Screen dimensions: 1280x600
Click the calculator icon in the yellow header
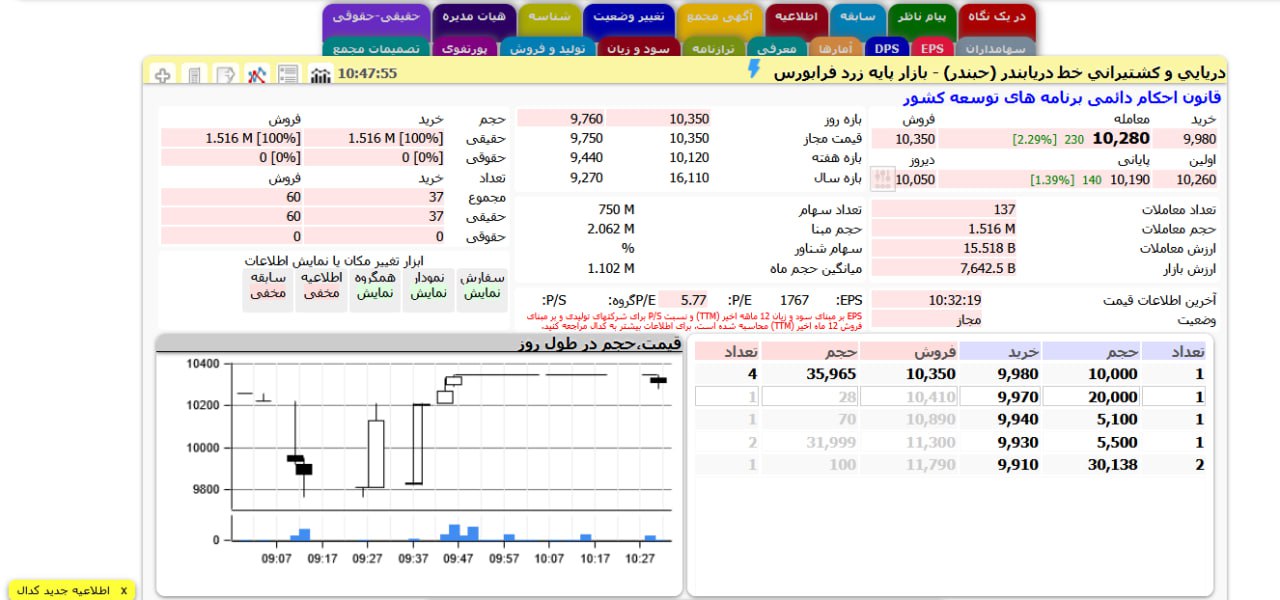tap(194, 74)
